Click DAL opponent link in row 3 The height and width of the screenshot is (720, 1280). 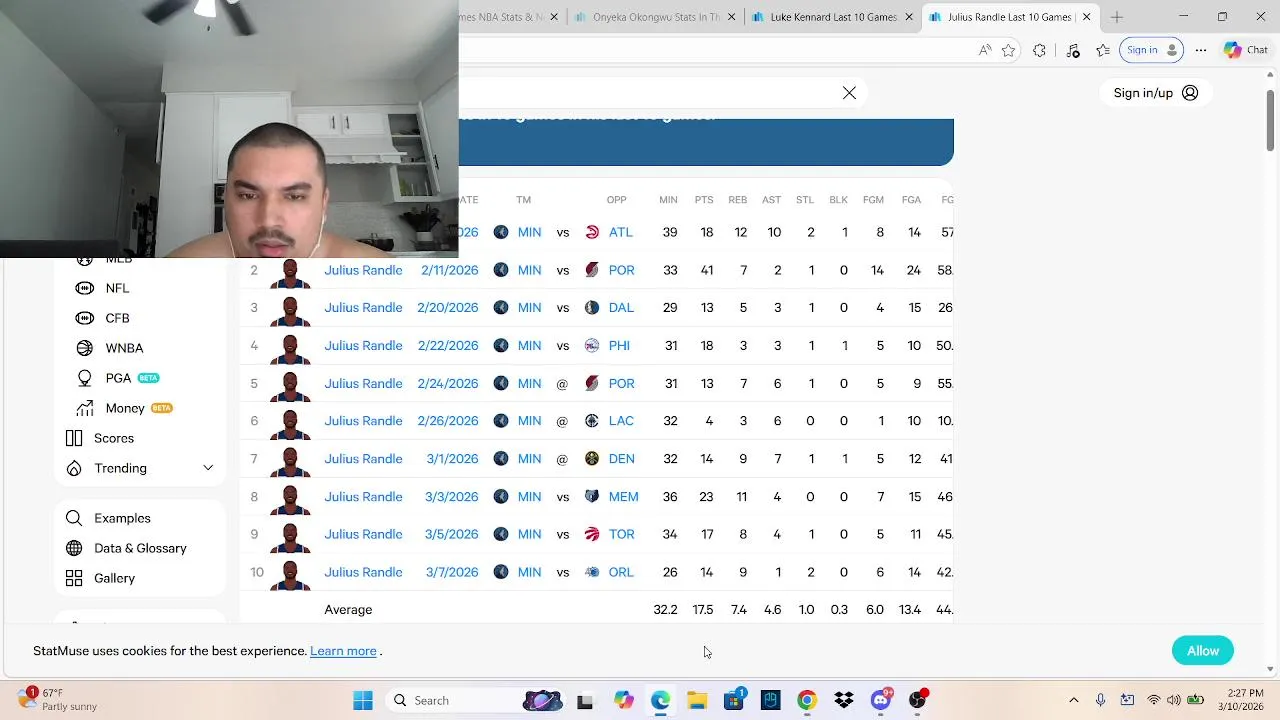tap(621, 308)
